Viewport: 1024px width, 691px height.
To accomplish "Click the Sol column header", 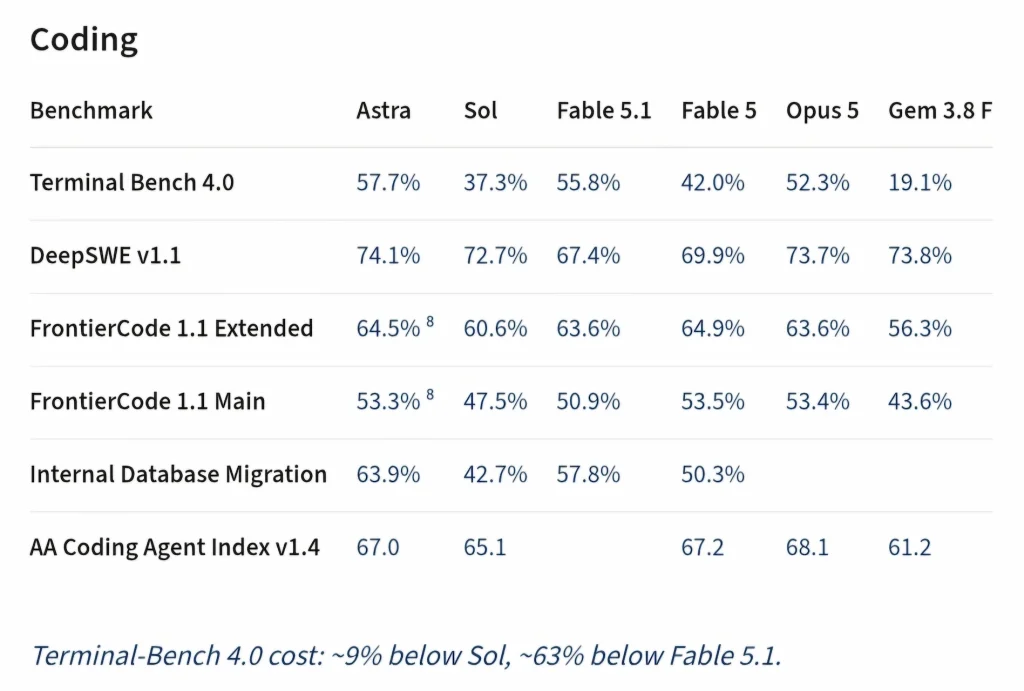I will coord(481,110).
